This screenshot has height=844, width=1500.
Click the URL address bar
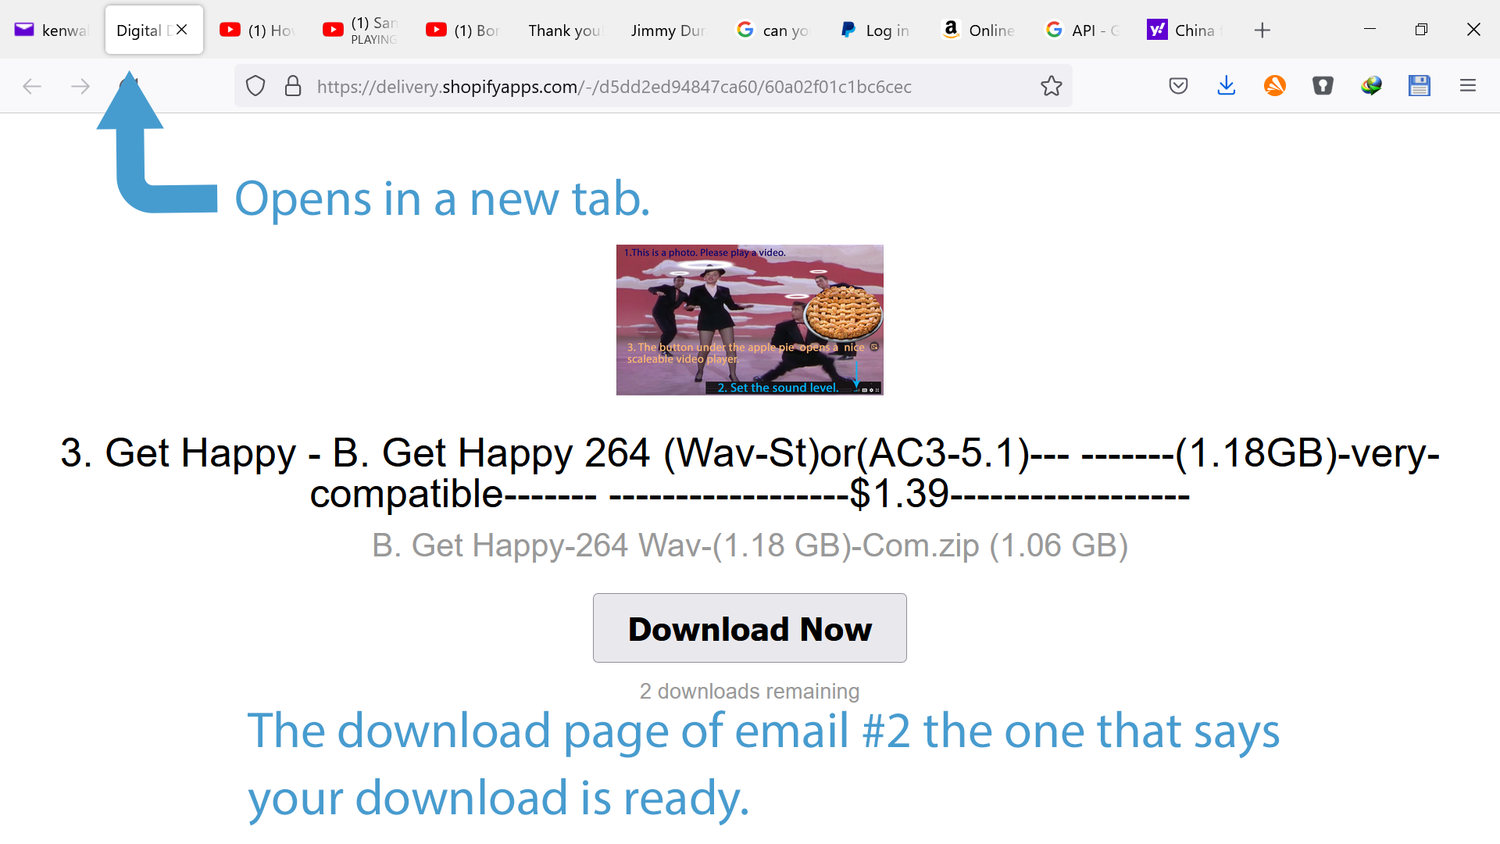pyautogui.click(x=650, y=86)
